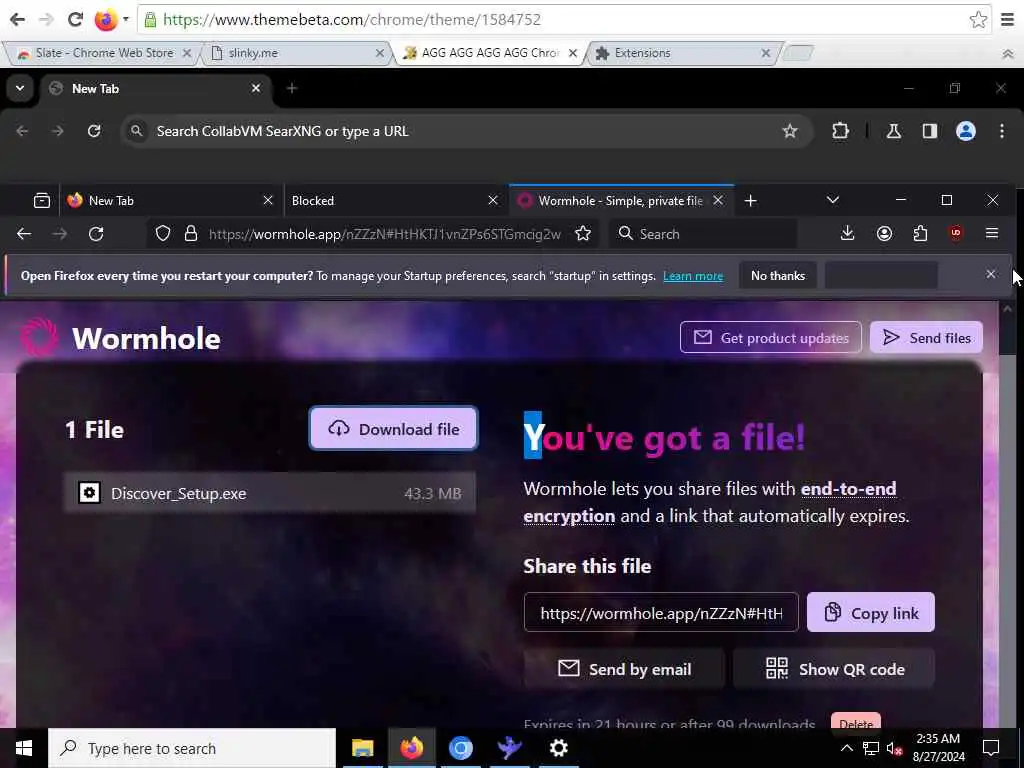Image resolution: width=1024 pixels, height=768 pixels.
Task: Click Send by email button
Action: (624, 669)
